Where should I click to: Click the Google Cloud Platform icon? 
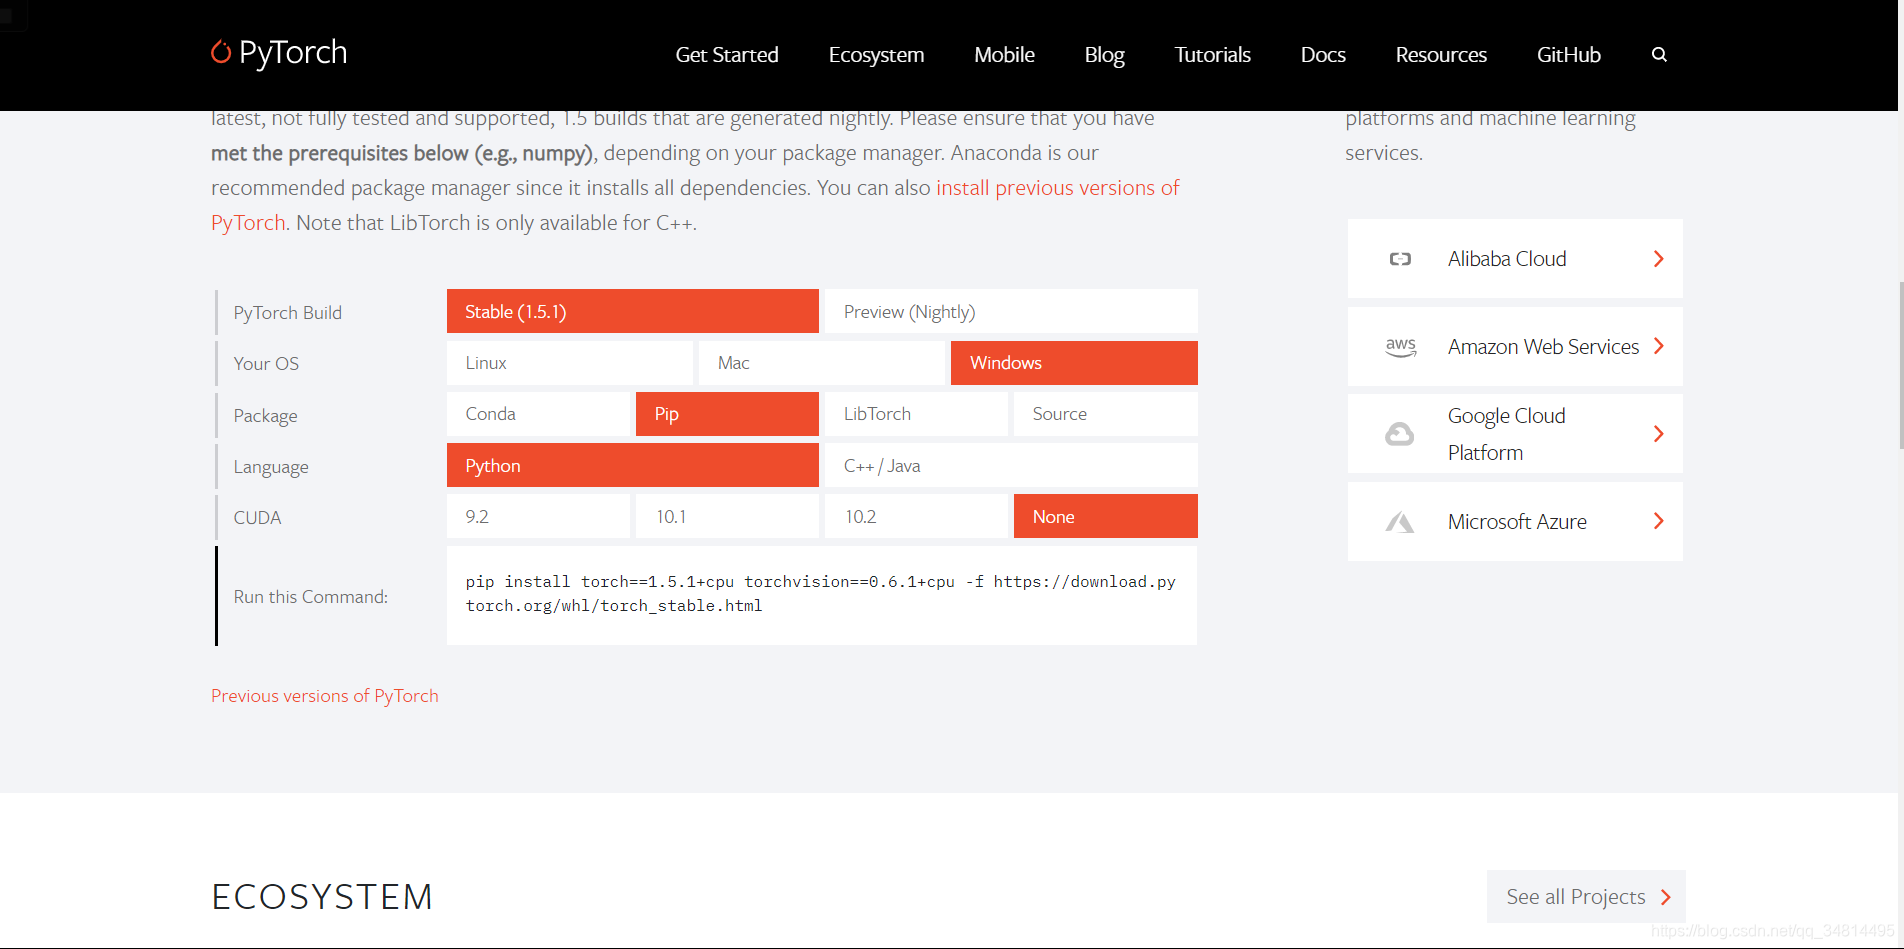1399,434
